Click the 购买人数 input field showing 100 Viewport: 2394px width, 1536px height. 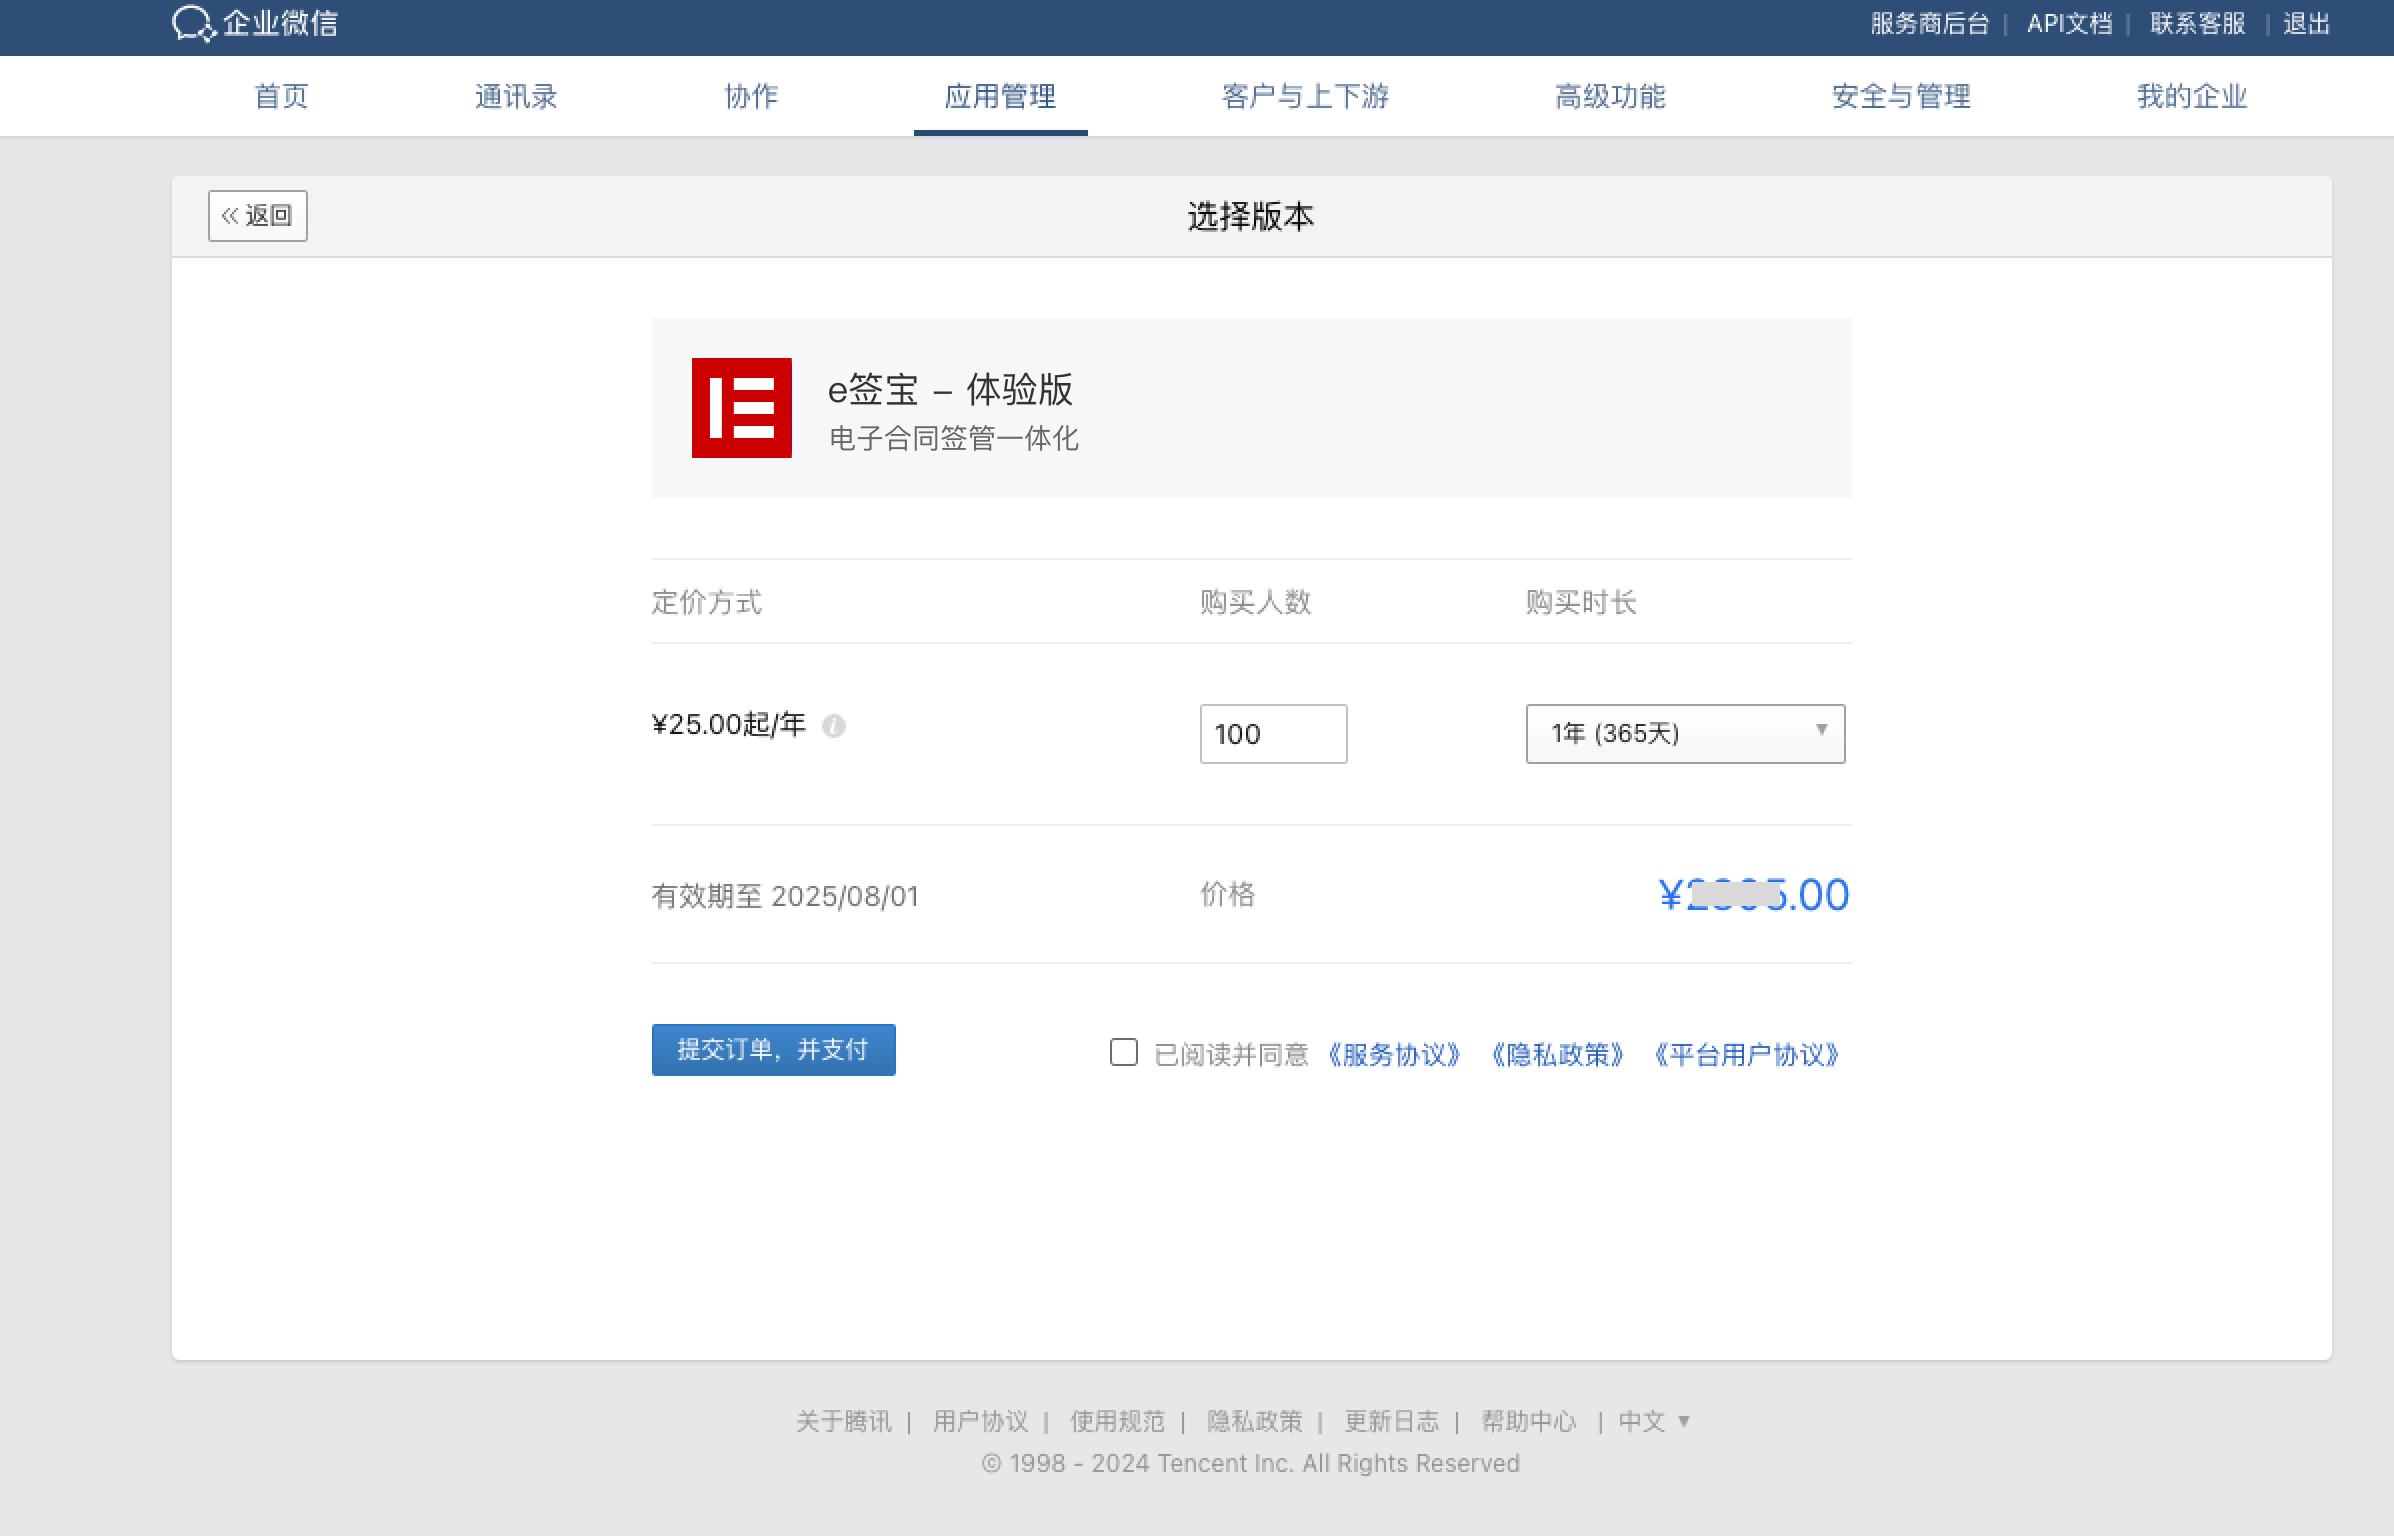(x=1273, y=734)
